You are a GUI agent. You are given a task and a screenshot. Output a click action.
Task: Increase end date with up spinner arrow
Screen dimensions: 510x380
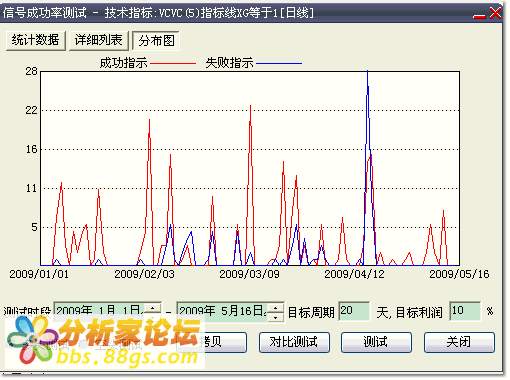click(x=276, y=308)
